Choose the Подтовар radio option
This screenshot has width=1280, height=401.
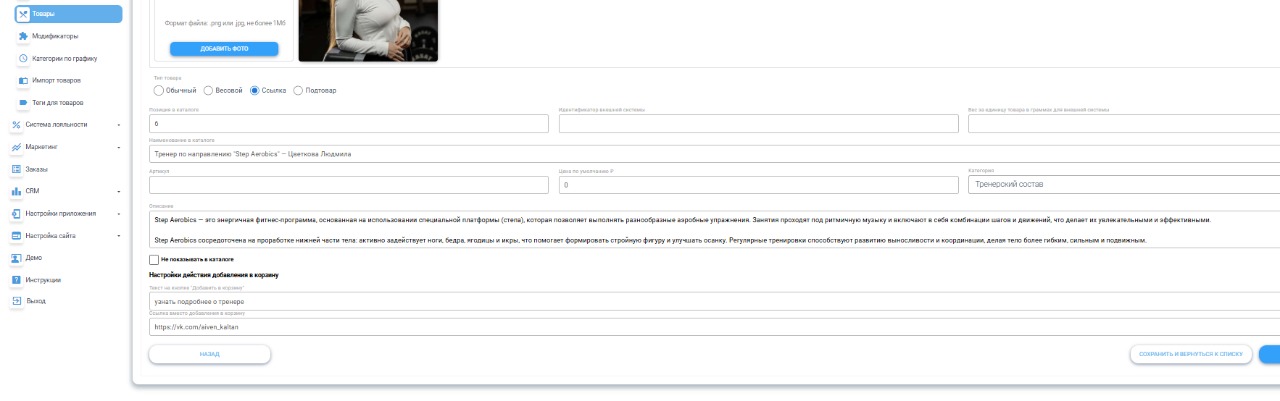(x=298, y=90)
